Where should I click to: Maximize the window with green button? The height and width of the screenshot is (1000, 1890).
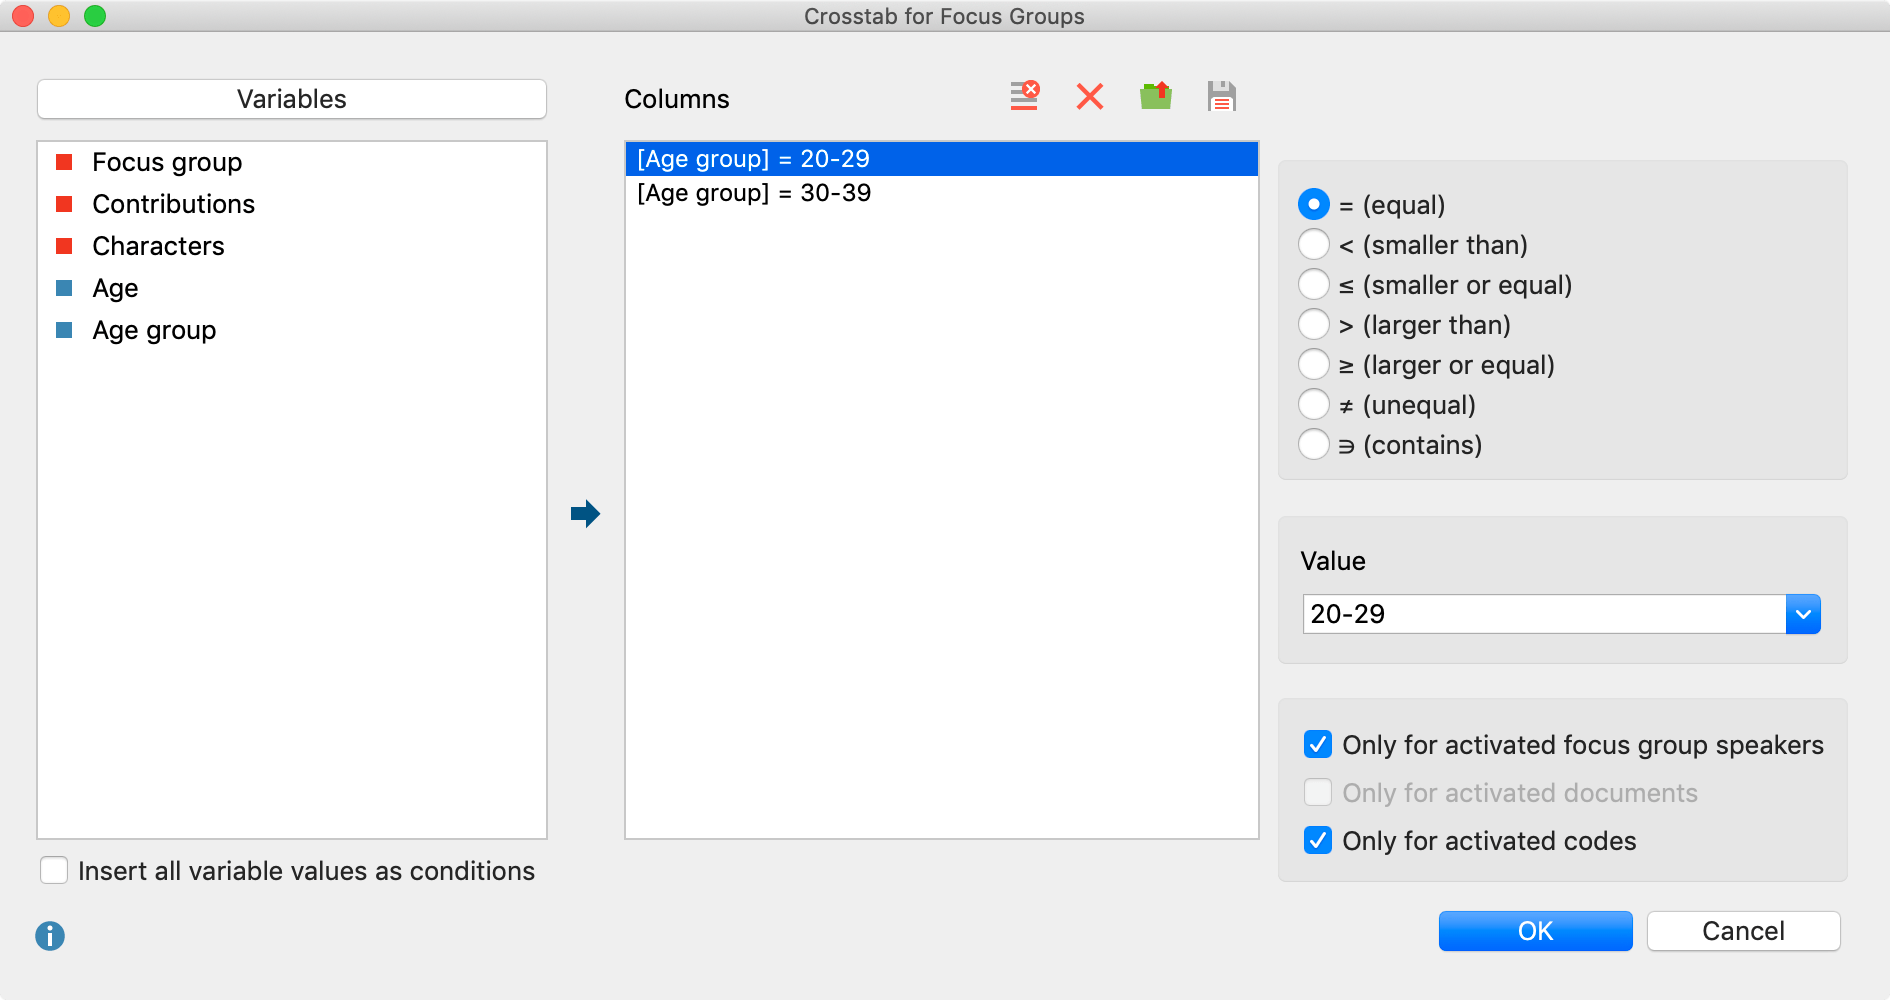pyautogui.click(x=95, y=16)
